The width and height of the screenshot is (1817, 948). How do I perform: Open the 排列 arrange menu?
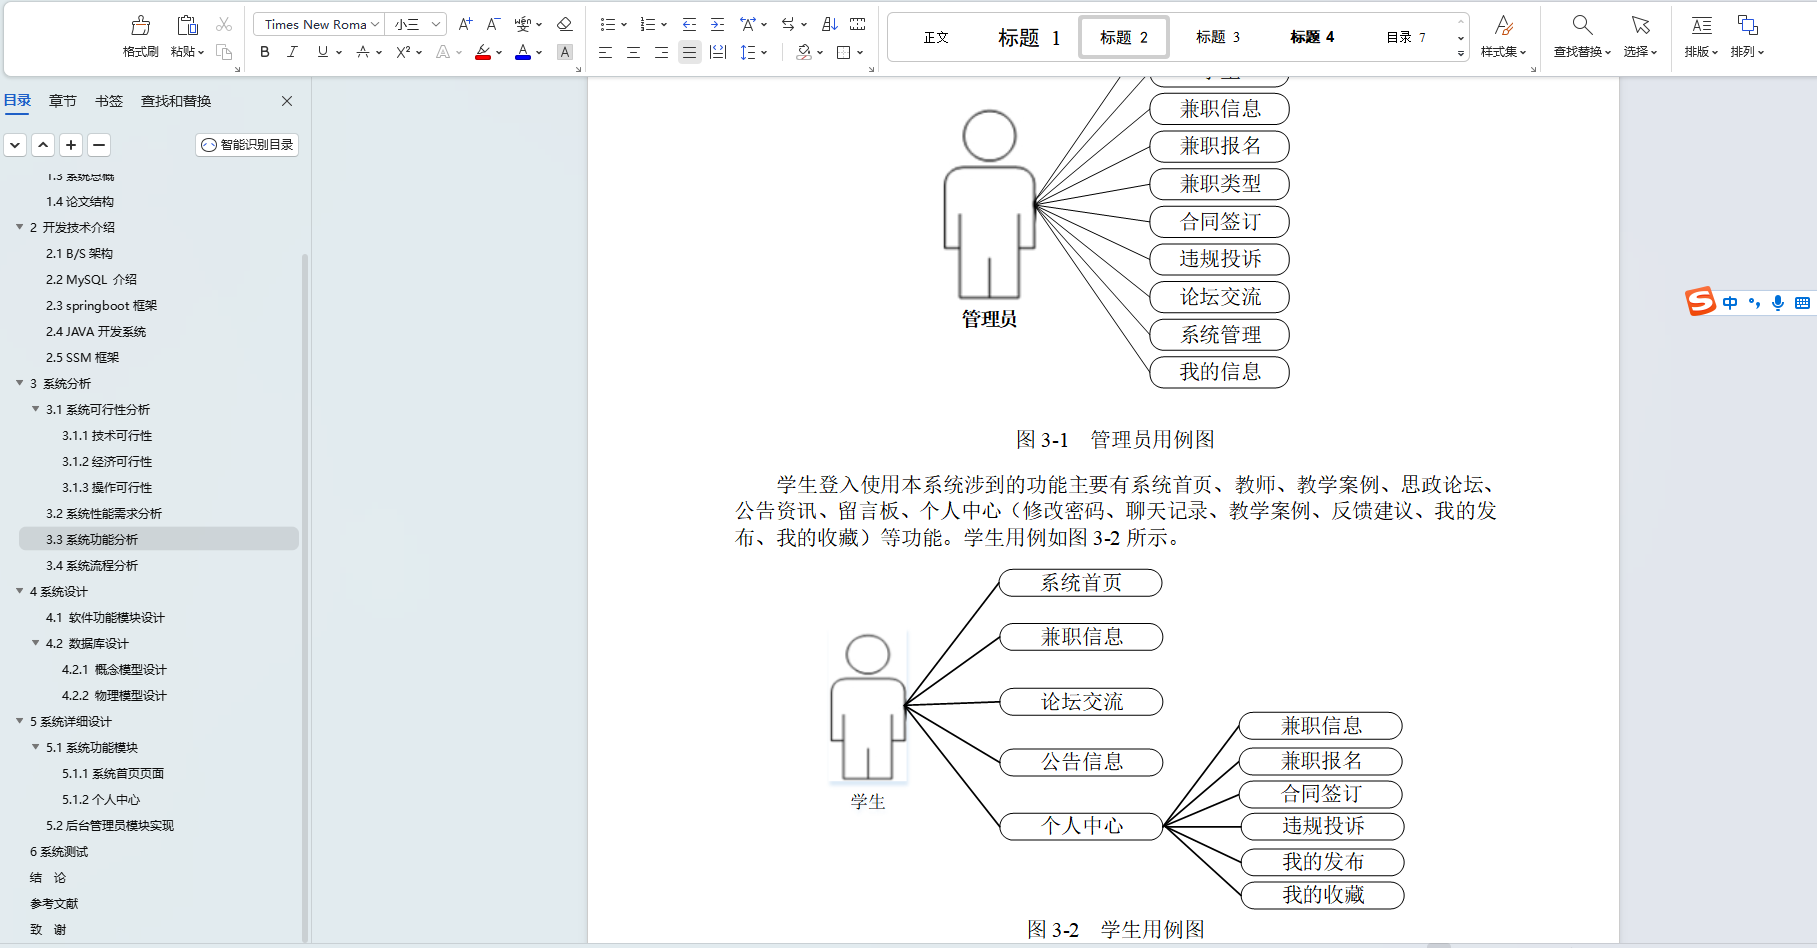pyautogui.click(x=1747, y=37)
